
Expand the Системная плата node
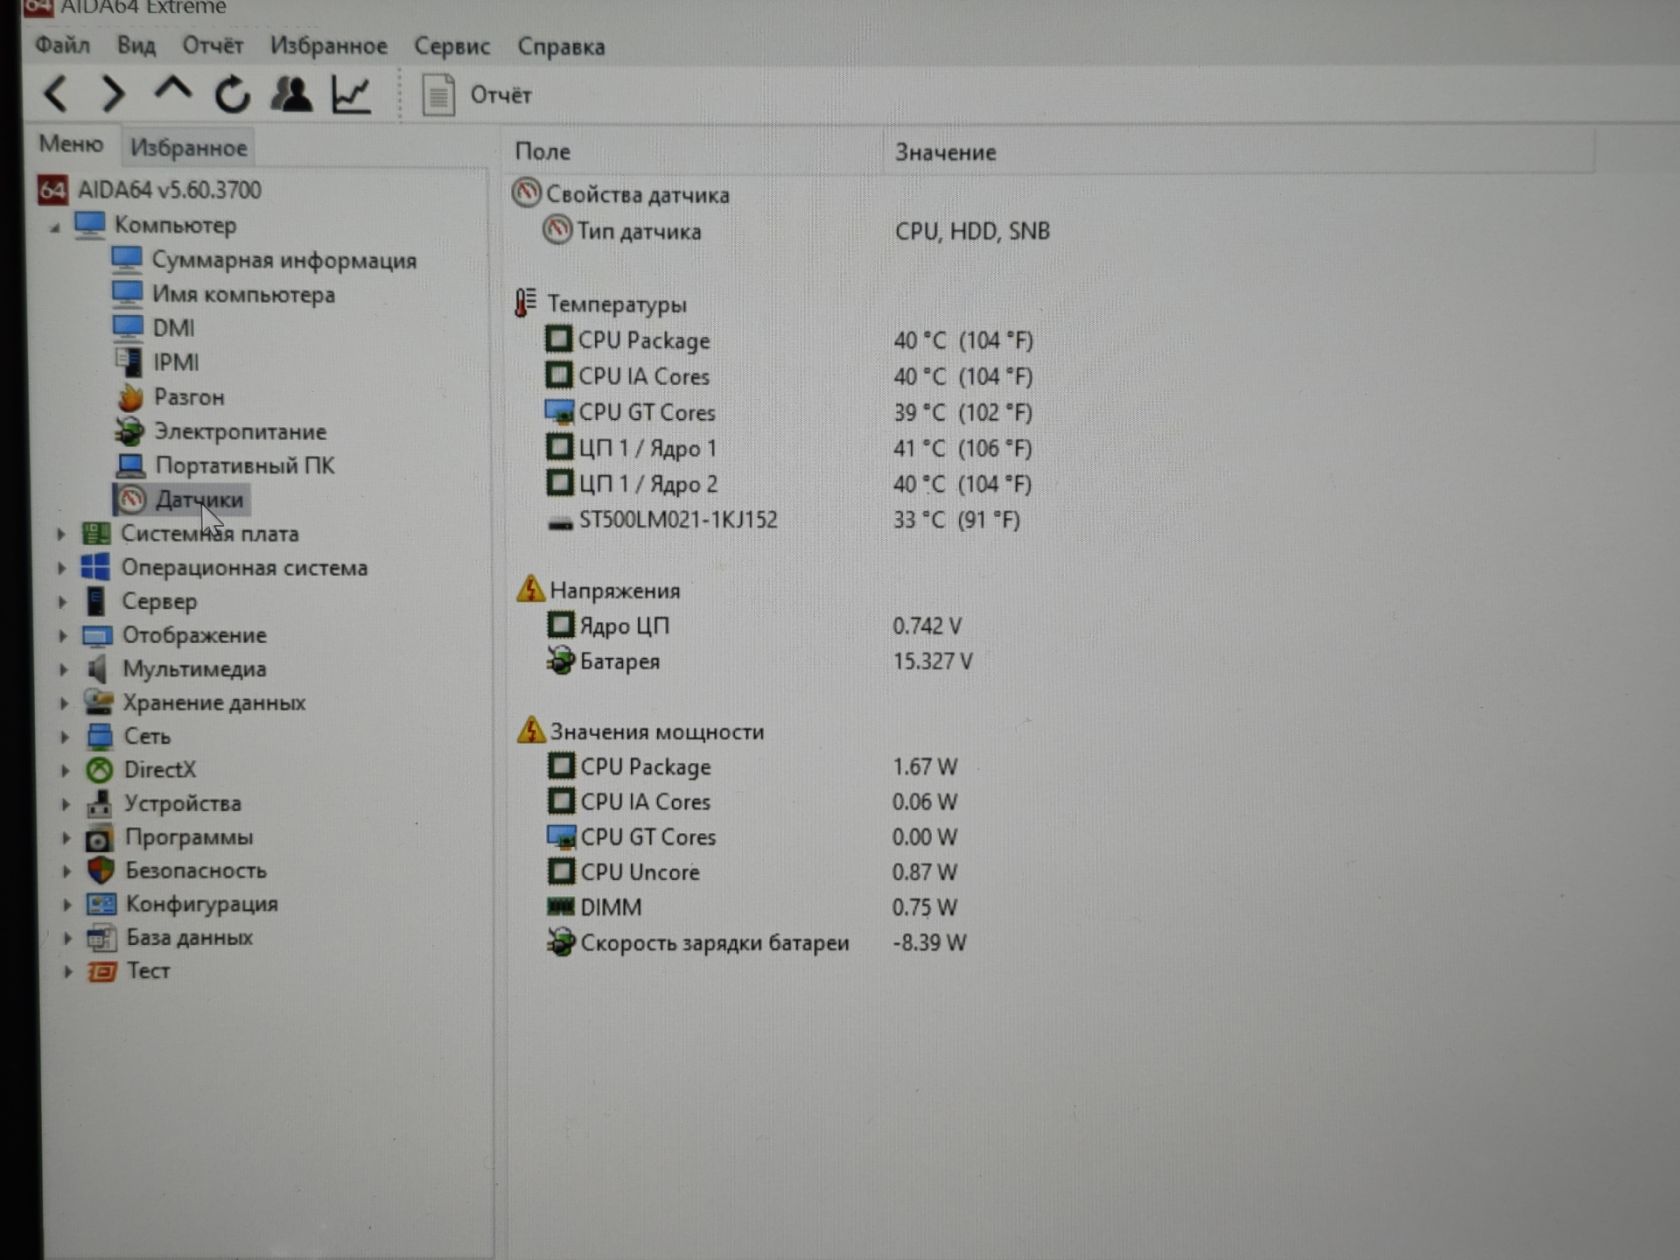coord(61,535)
